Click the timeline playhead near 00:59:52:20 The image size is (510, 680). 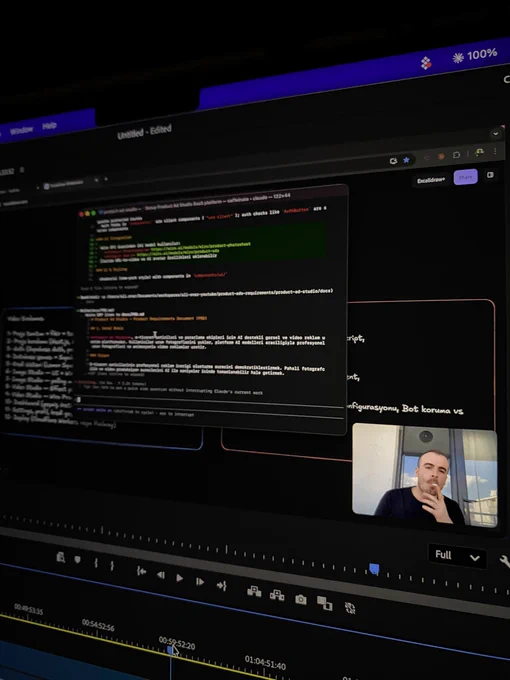pyautogui.click(x=171, y=649)
